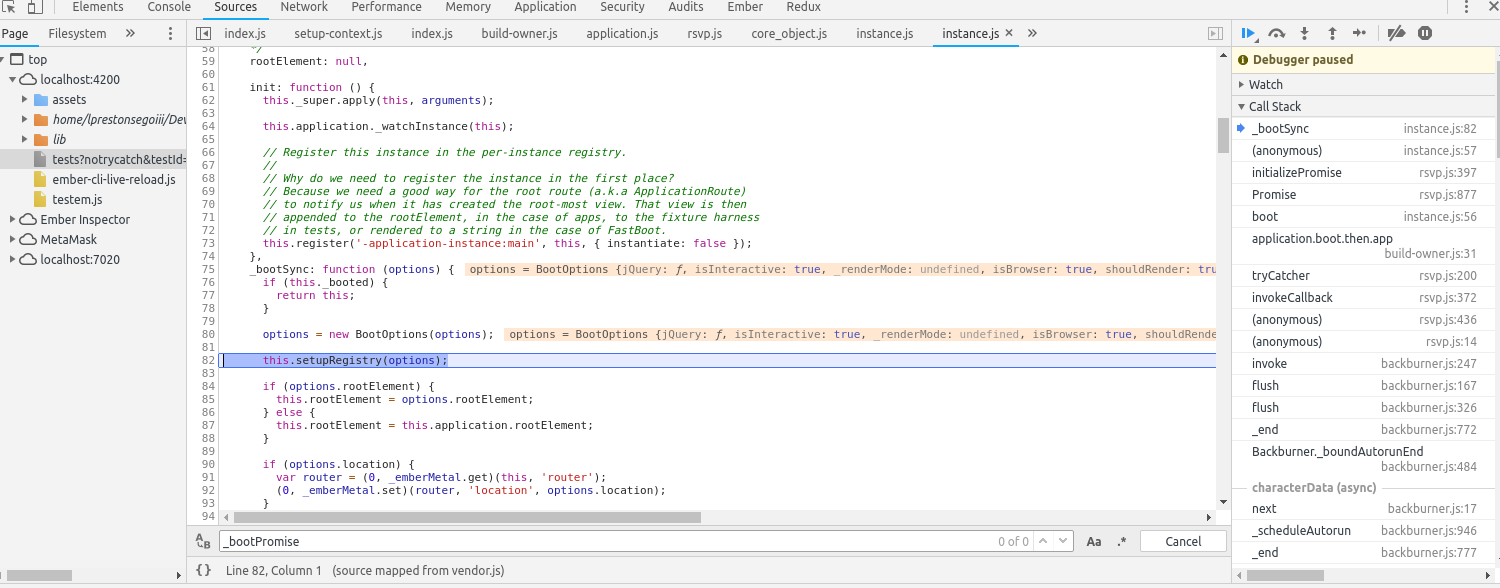
Task: Switch to the Elements panel
Action: click(x=98, y=7)
